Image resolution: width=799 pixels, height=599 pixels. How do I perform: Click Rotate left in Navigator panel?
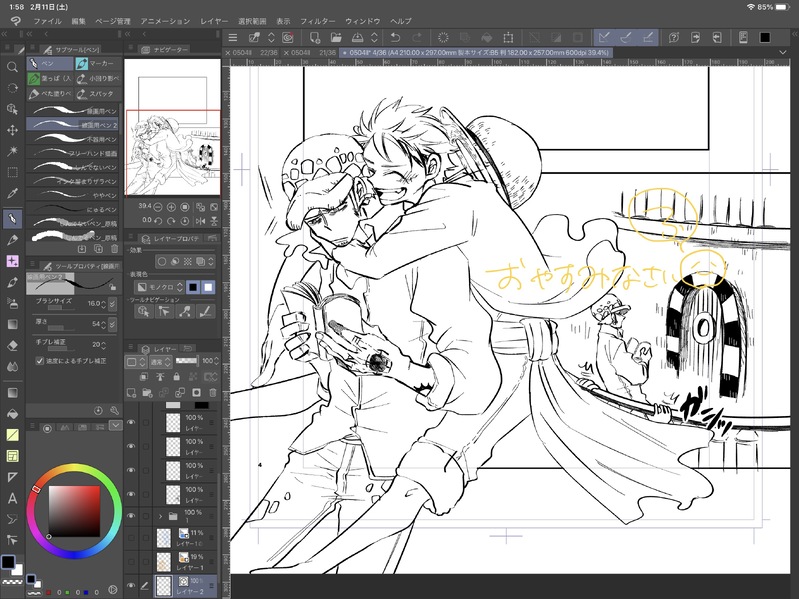tap(158, 221)
